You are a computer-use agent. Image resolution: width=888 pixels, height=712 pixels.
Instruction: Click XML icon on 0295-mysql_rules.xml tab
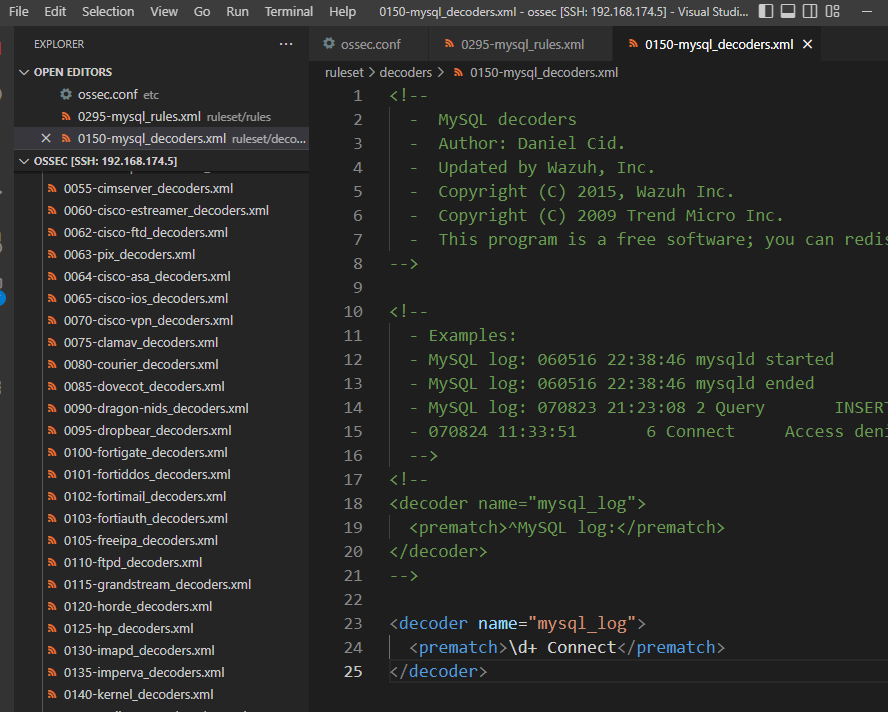[x=449, y=44]
